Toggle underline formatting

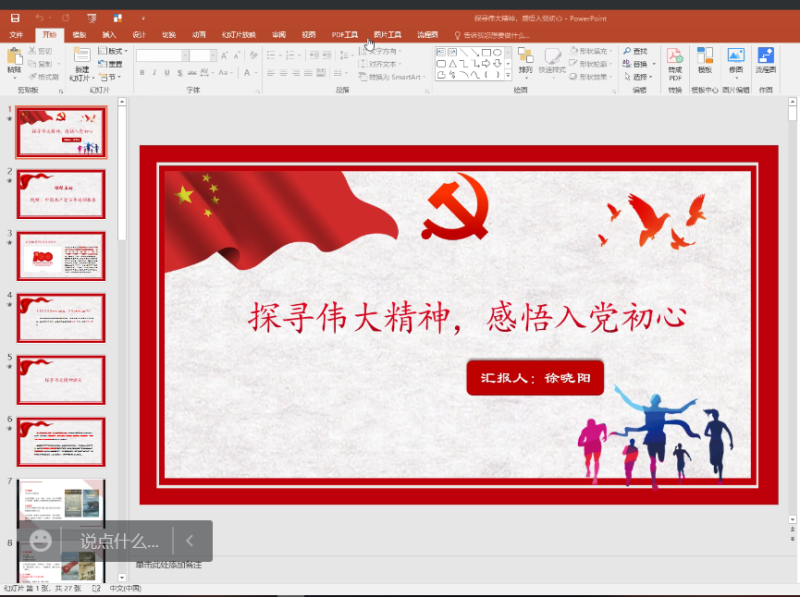[x=167, y=73]
